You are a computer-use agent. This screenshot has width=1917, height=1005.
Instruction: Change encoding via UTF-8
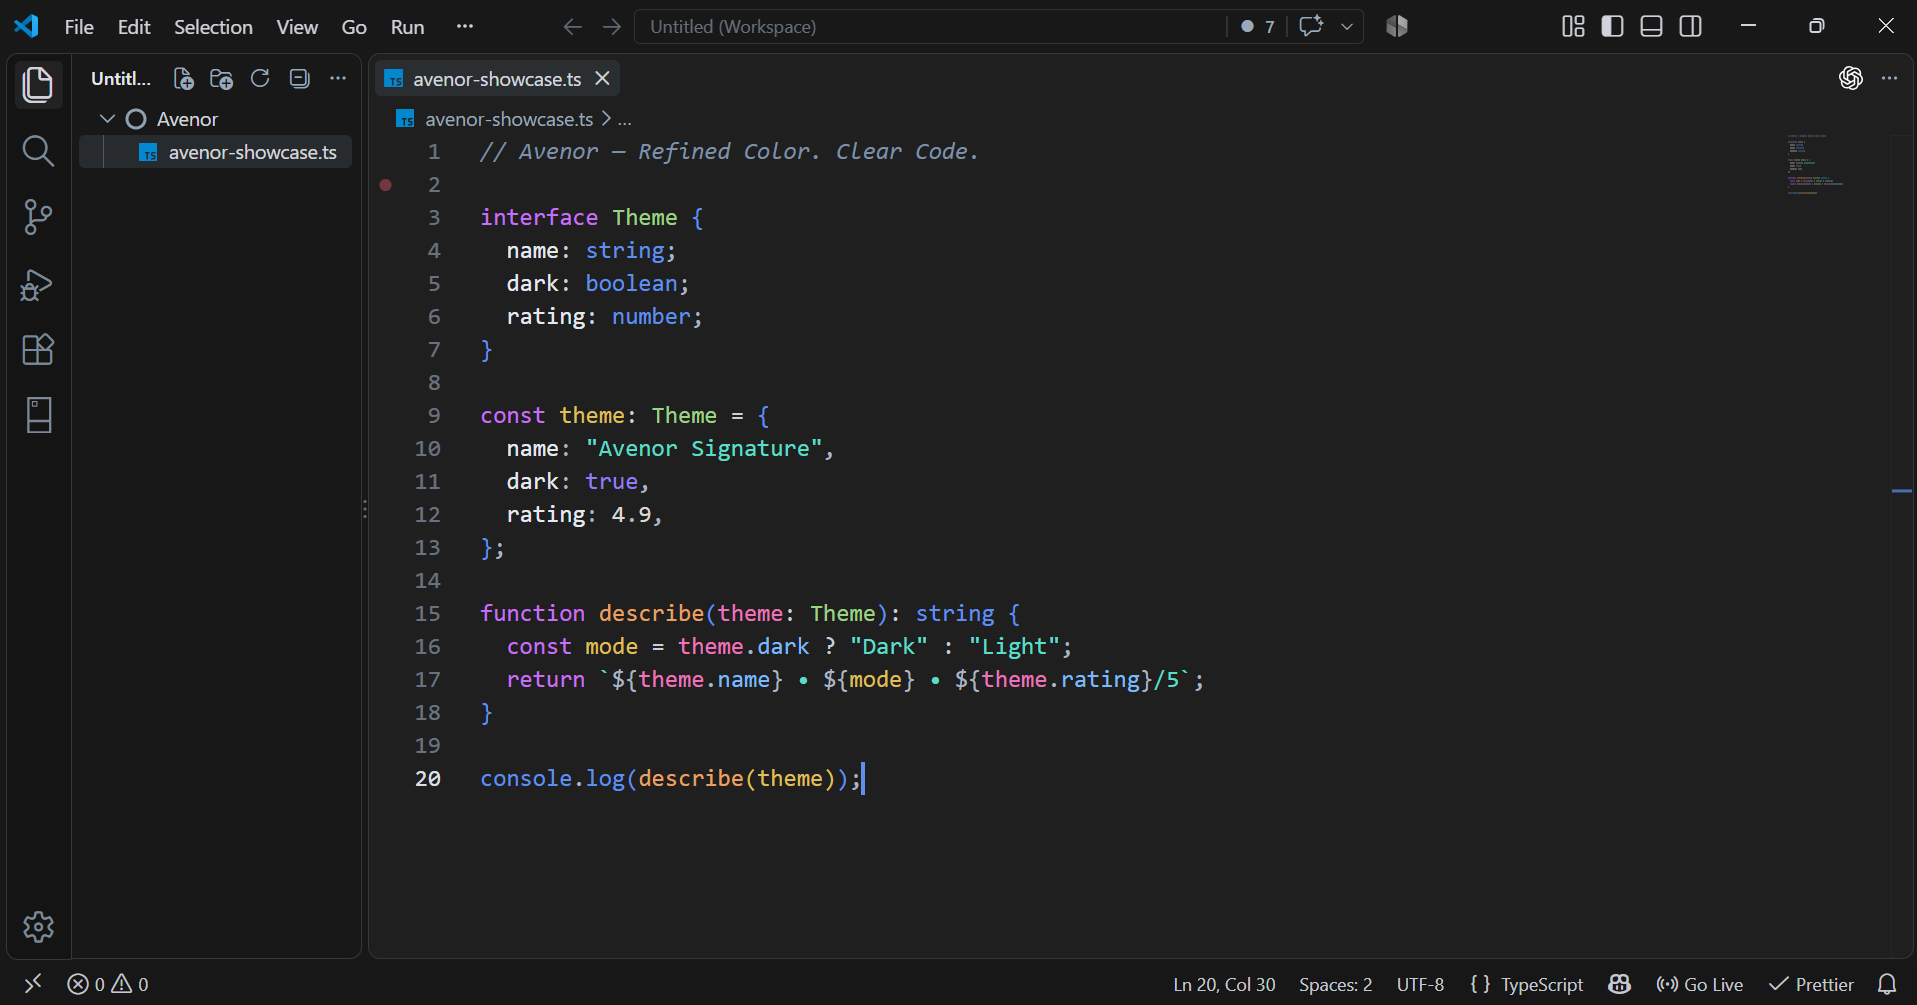pyautogui.click(x=1420, y=984)
